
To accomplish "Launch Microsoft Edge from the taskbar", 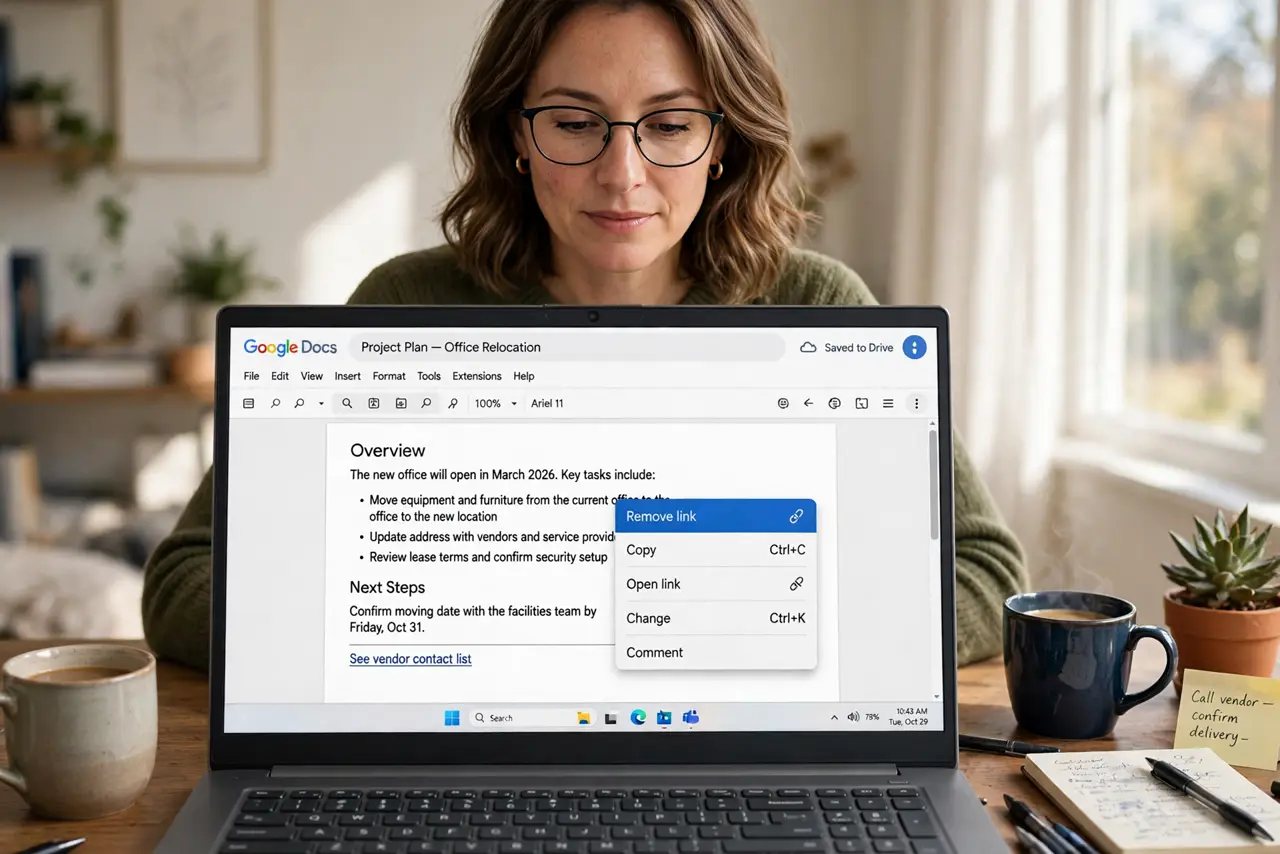I will click(638, 717).
